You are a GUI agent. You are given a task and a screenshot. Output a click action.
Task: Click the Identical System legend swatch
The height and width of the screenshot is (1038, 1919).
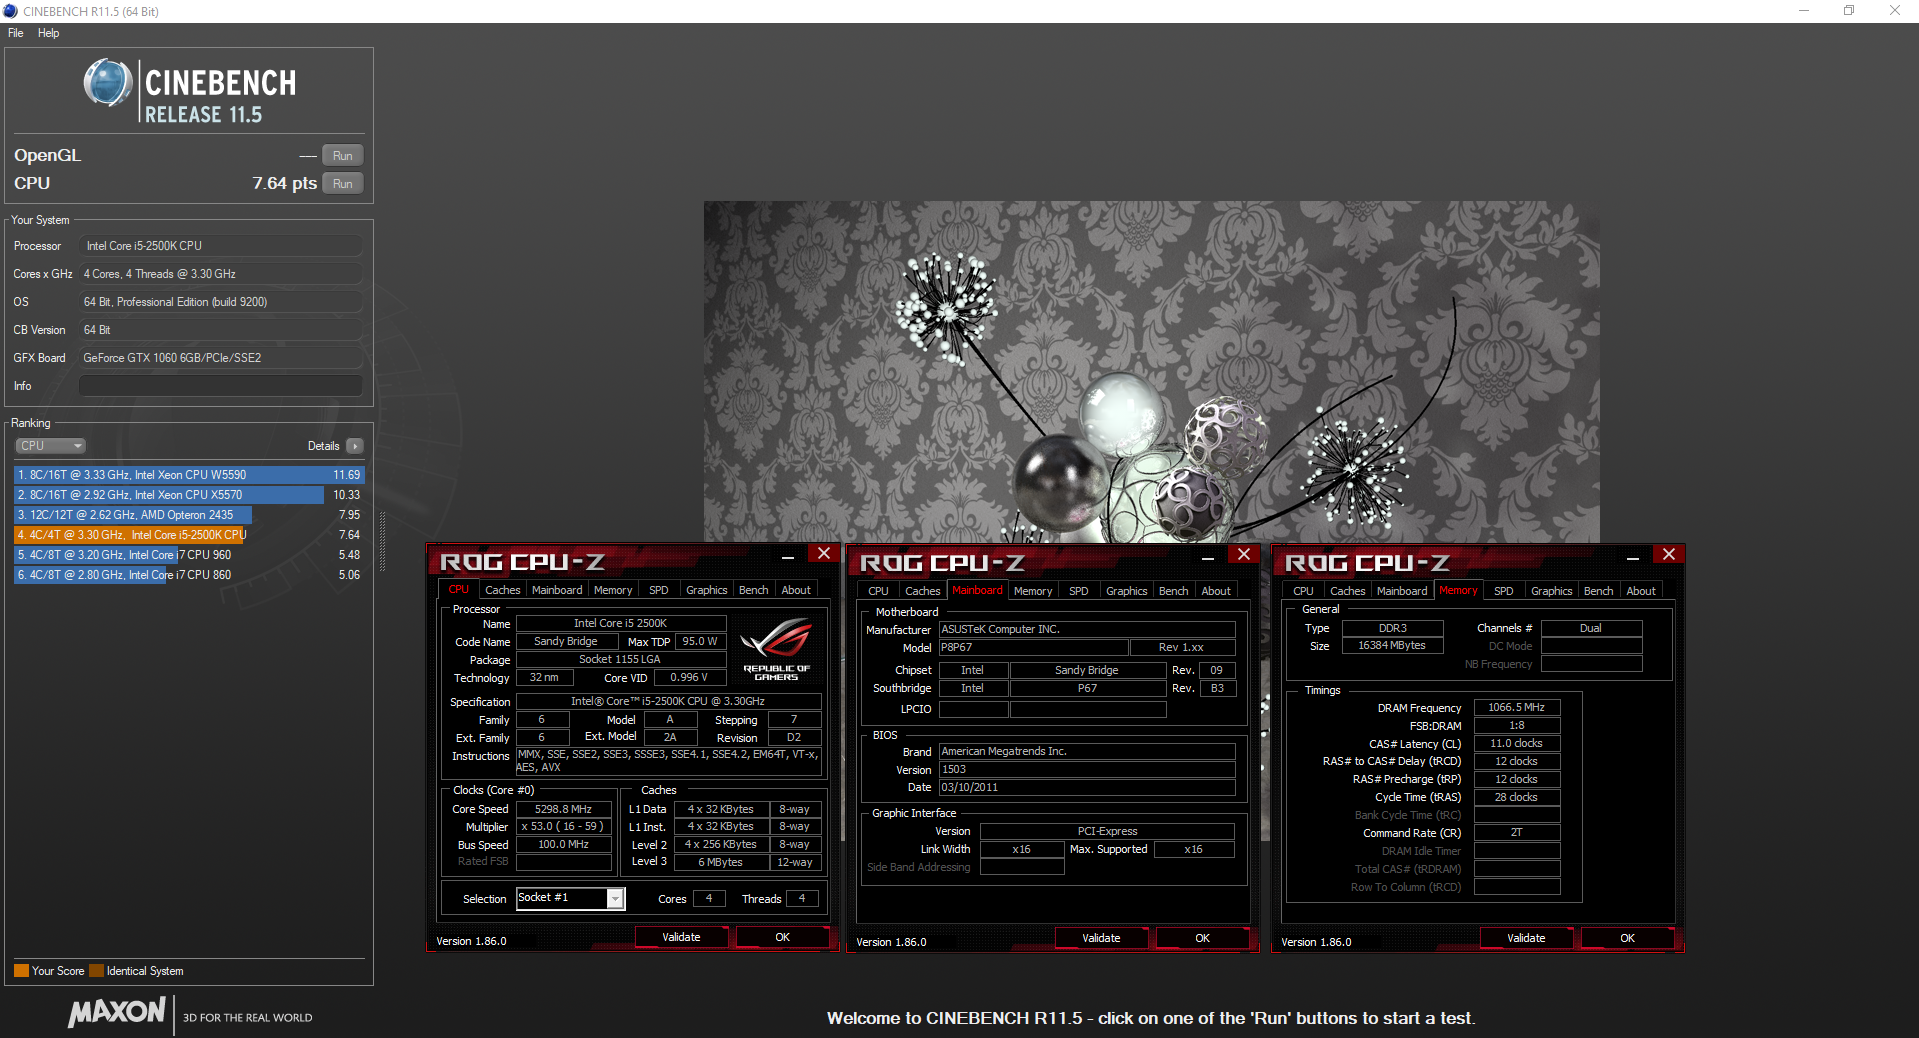(96, 971)
